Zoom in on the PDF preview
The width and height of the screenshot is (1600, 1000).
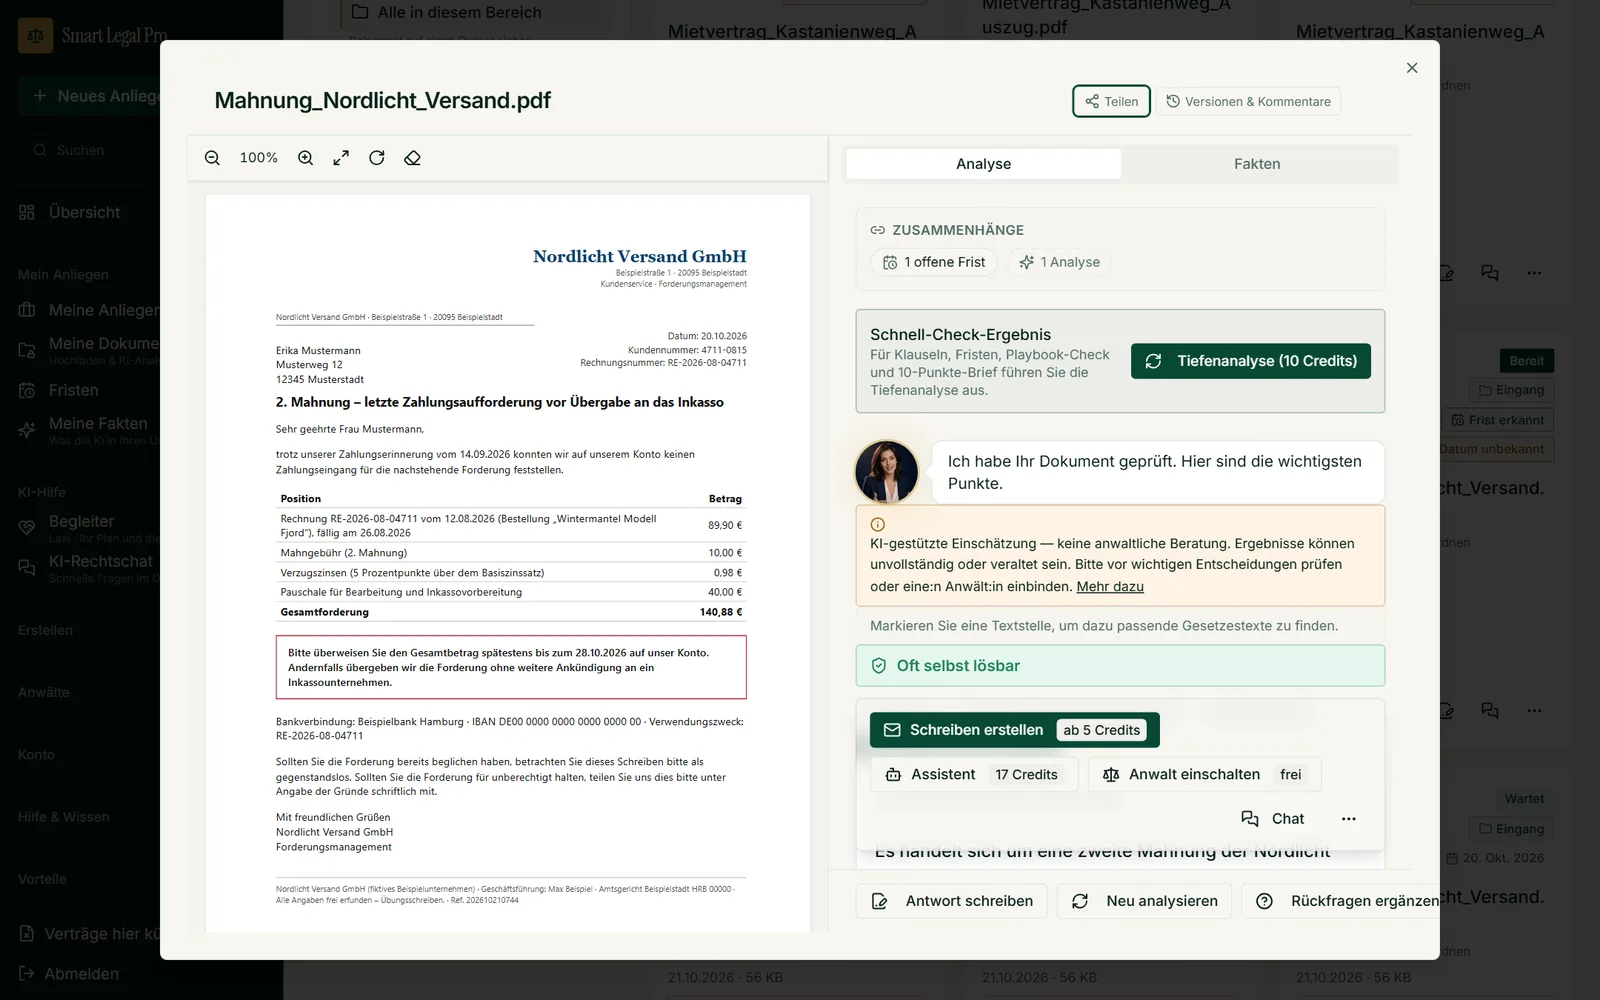coord(306,158)
